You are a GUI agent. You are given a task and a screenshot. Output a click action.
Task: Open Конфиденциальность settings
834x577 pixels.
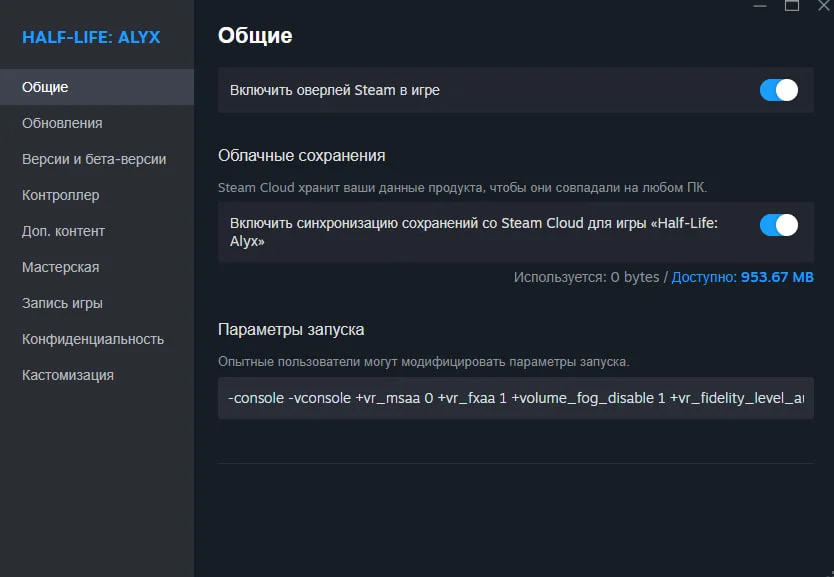[x=97, y=339]
